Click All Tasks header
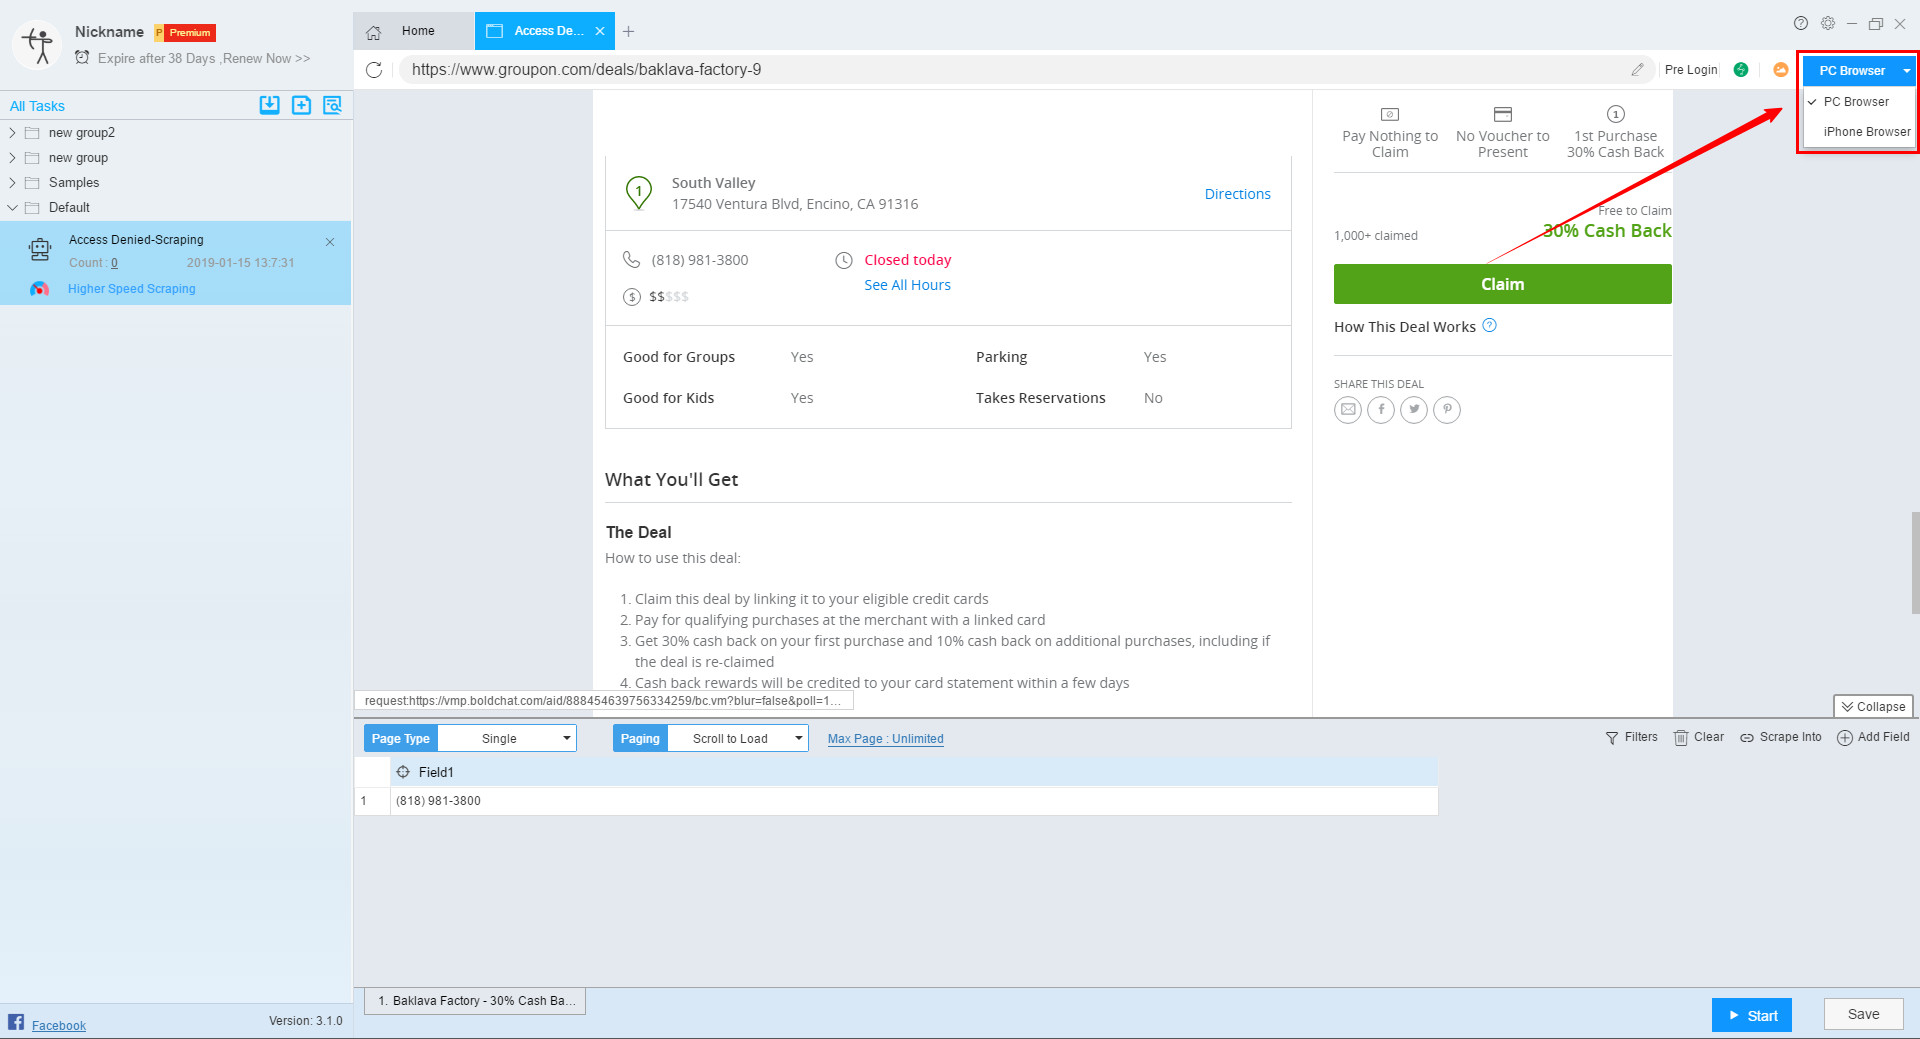1920x1039 pixels. pyautogui.click(x=37, y=106)
